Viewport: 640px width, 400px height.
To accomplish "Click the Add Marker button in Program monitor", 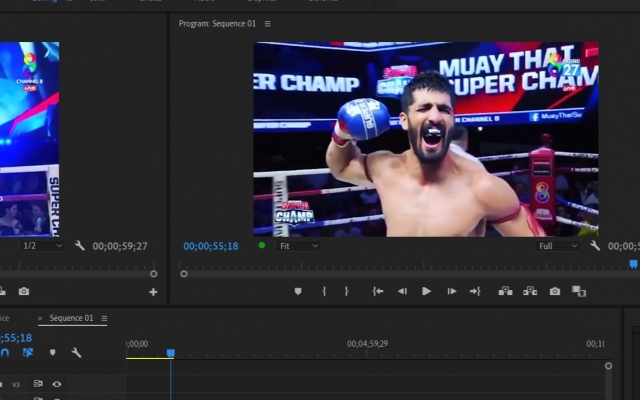I will [x=298, y=291].
